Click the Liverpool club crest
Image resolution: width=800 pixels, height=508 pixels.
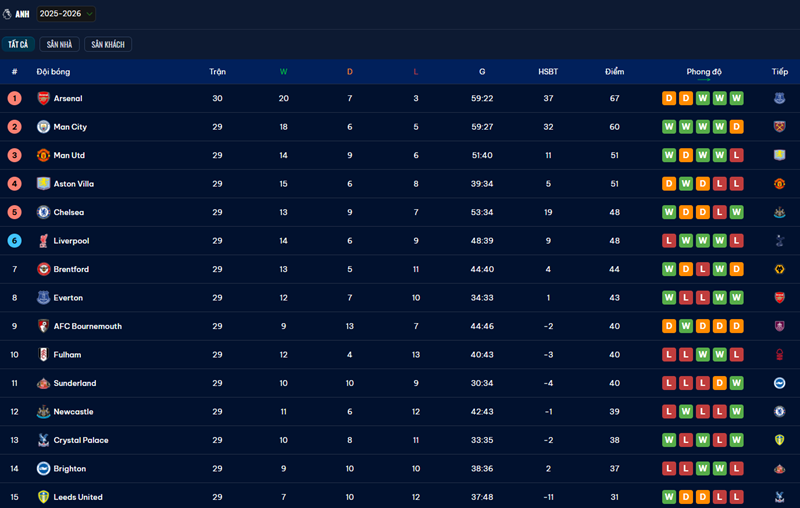[43, 241]
